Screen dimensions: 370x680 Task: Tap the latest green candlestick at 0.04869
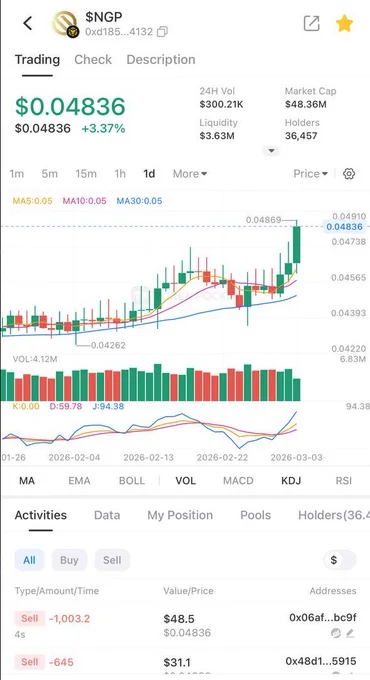tap(297, 245)
